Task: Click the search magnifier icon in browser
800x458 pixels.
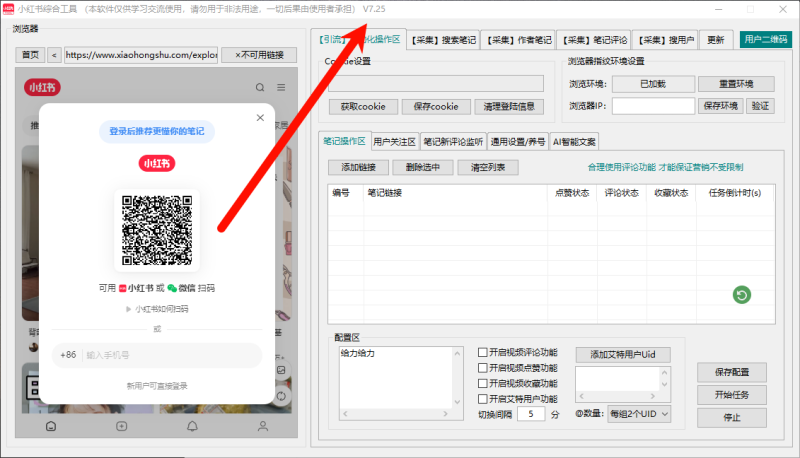Action: coord(260,88)
